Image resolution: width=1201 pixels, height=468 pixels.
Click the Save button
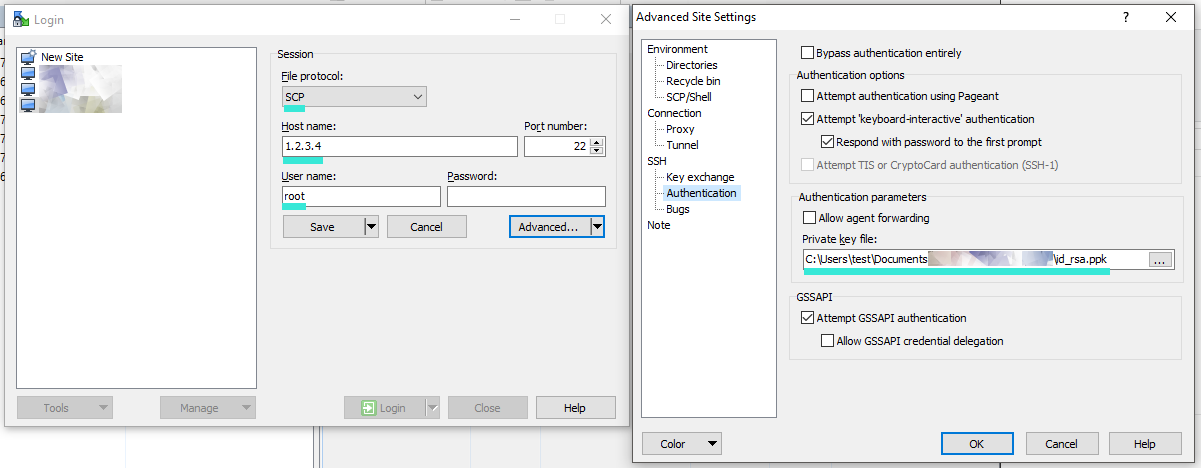coord(322,227)
